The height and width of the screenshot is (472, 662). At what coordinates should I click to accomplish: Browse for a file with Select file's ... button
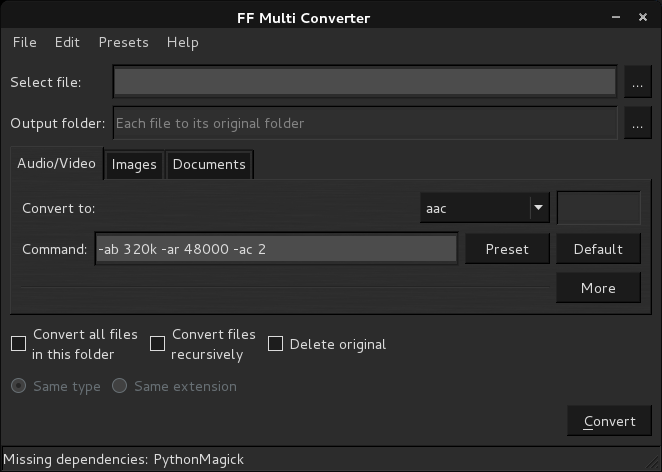[638, 82]
